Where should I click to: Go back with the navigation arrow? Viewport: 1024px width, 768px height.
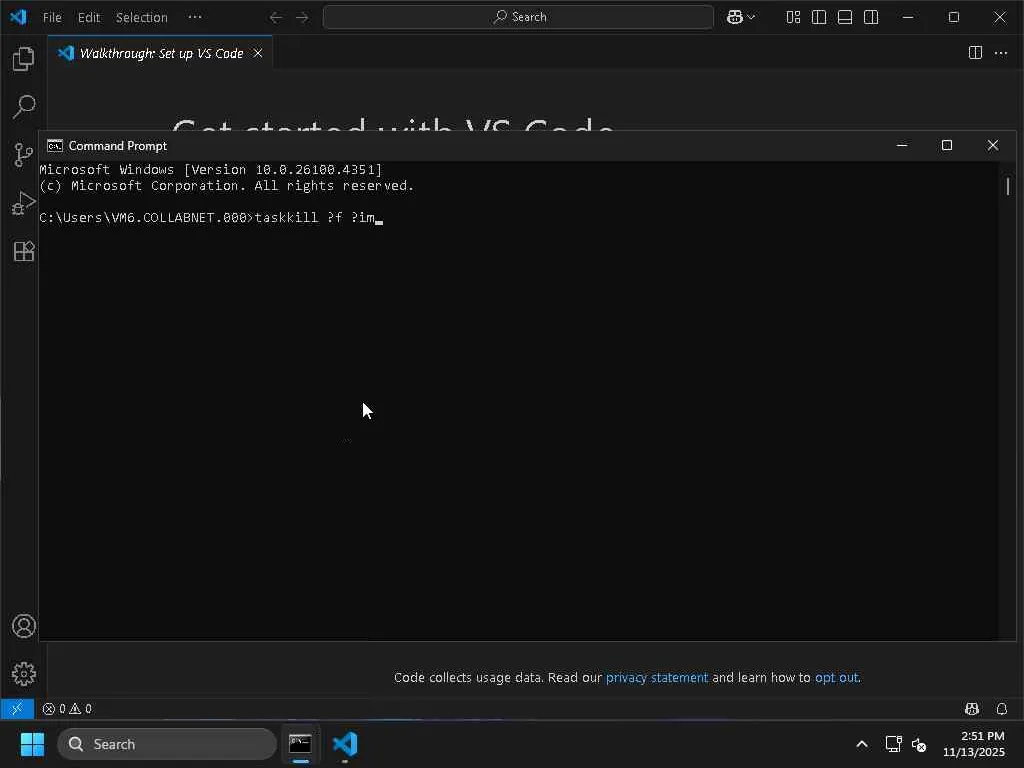(276, 17)
